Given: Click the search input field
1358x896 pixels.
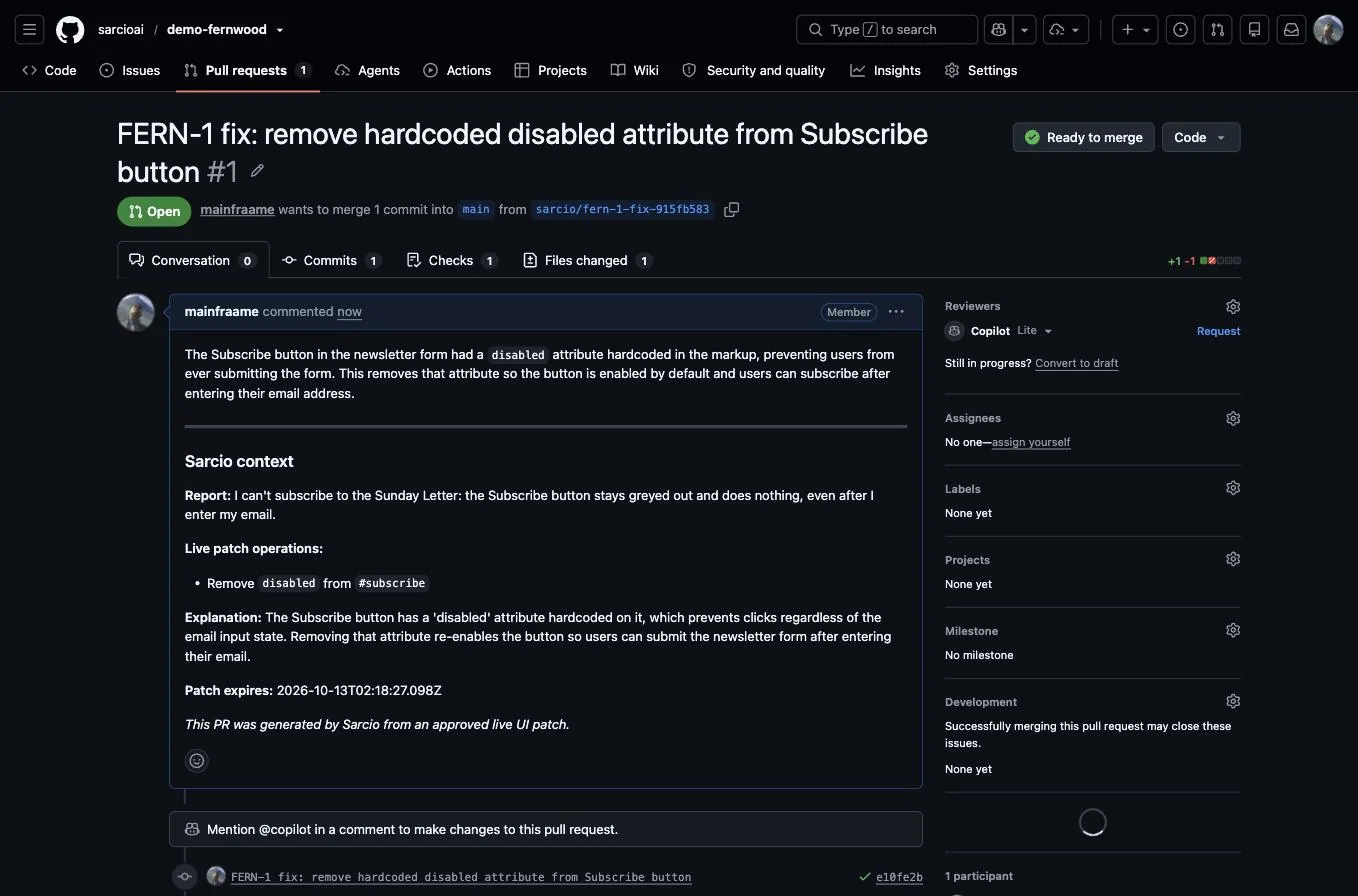Looking at the screenshot, I should click(x=887, y=30).
